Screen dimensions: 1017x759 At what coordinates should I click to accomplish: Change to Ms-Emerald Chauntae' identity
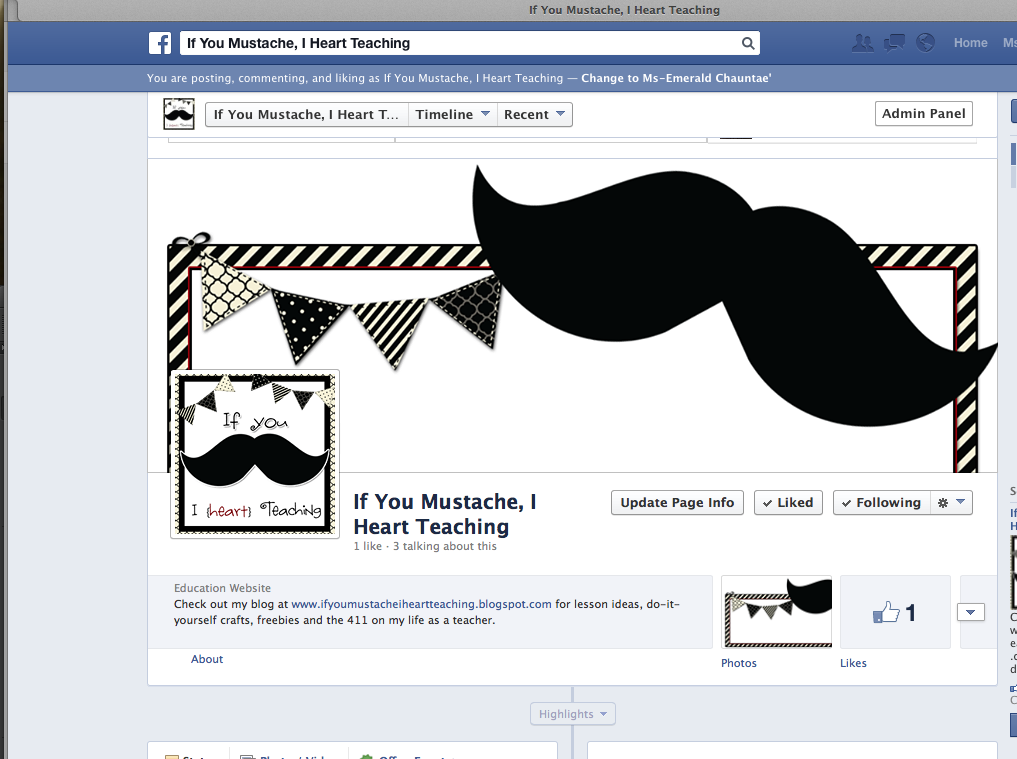pos(676,78)
